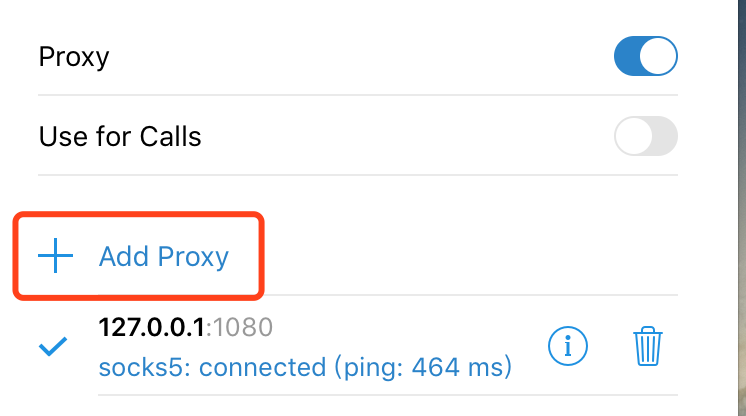Click the word connected in the proxy status
The width and height of the screenshot is (746, 416).
[x=263, y=368]
